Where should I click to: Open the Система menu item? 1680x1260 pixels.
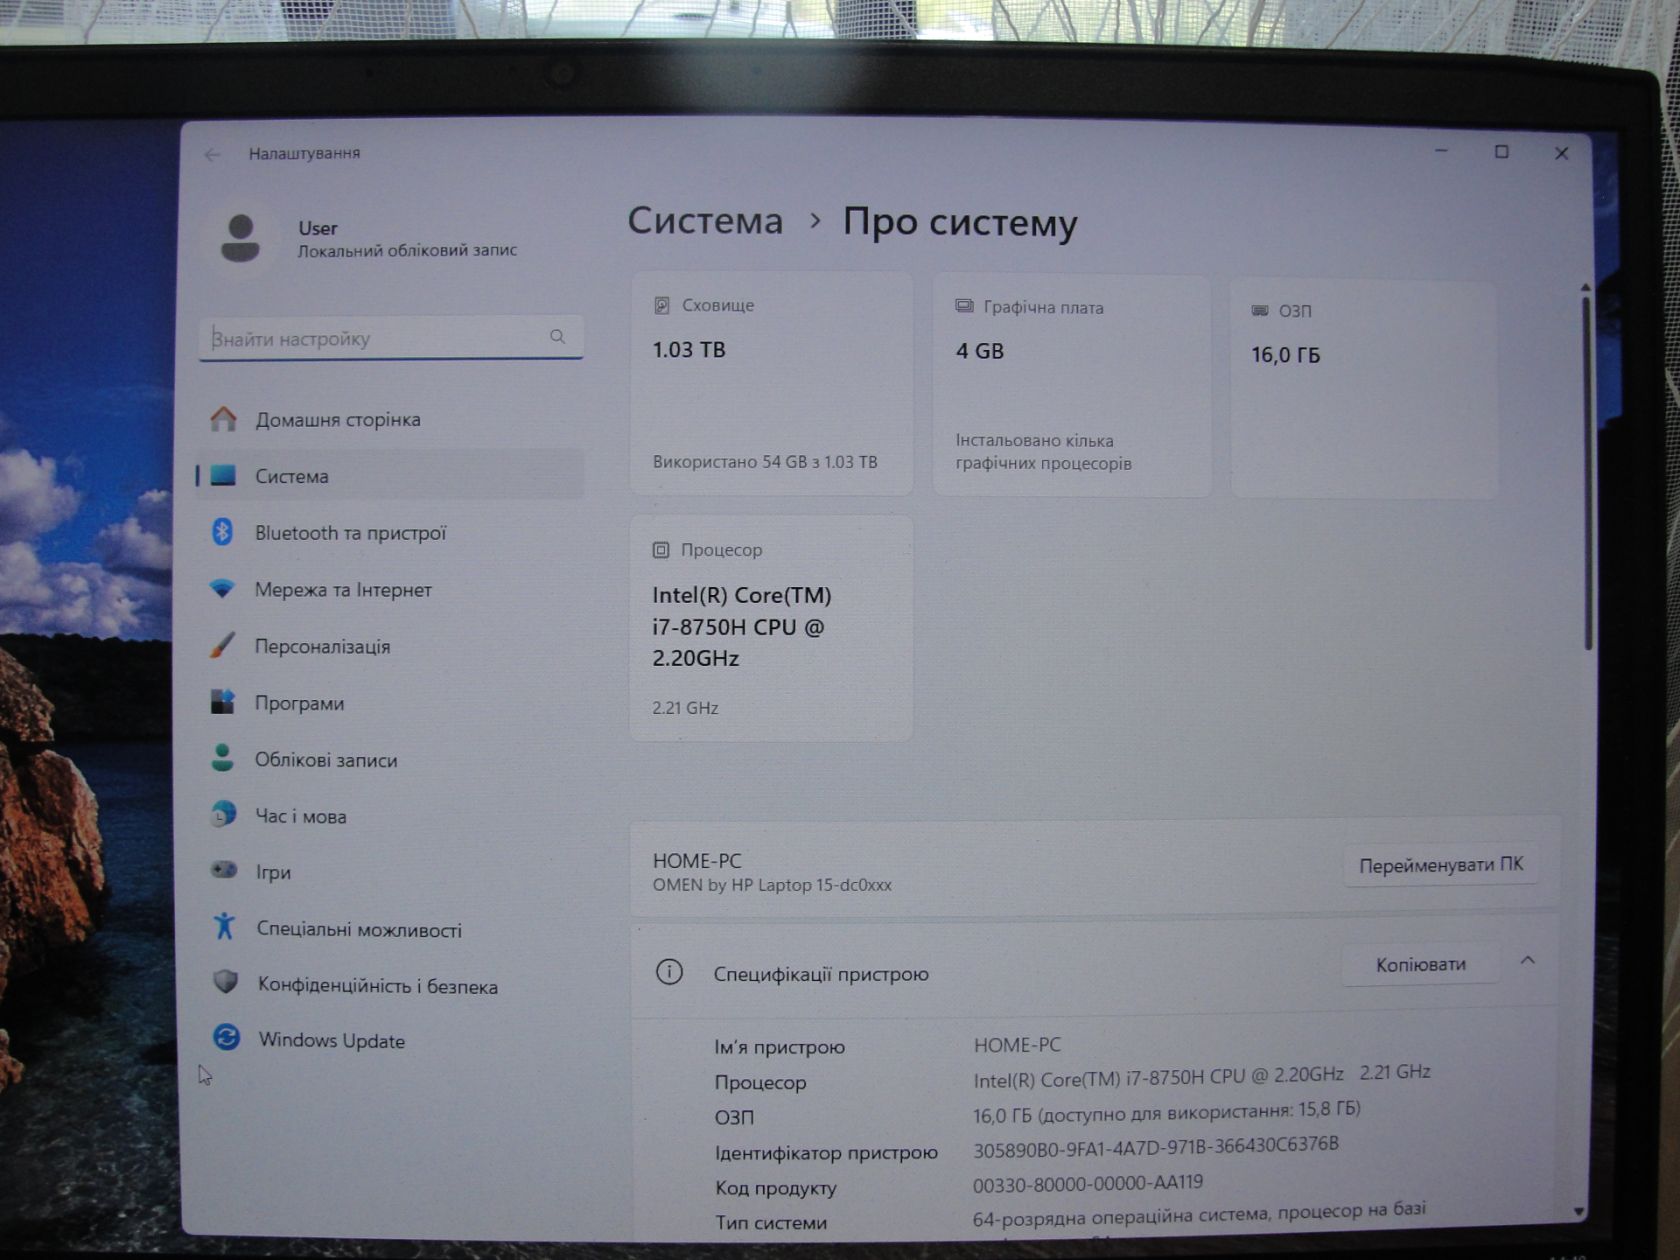click(x=391, y=476)
